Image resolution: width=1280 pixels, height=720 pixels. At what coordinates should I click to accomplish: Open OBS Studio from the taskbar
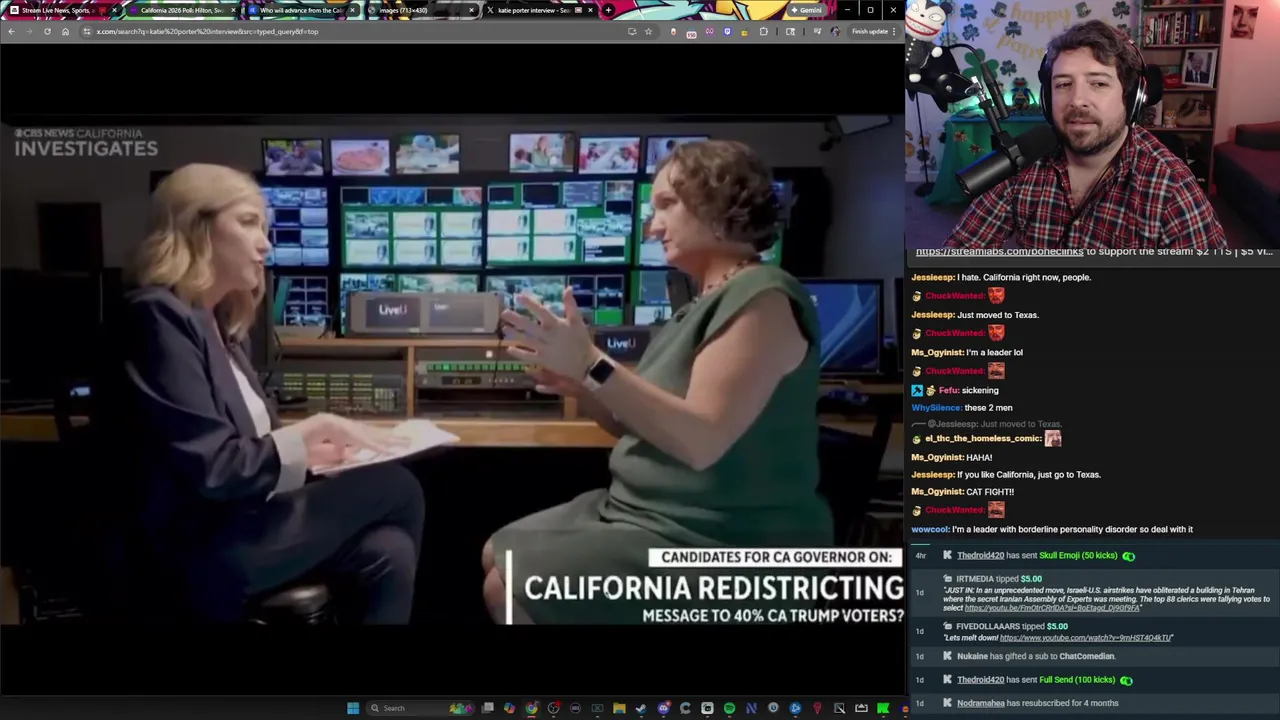(x=554, y=708)
